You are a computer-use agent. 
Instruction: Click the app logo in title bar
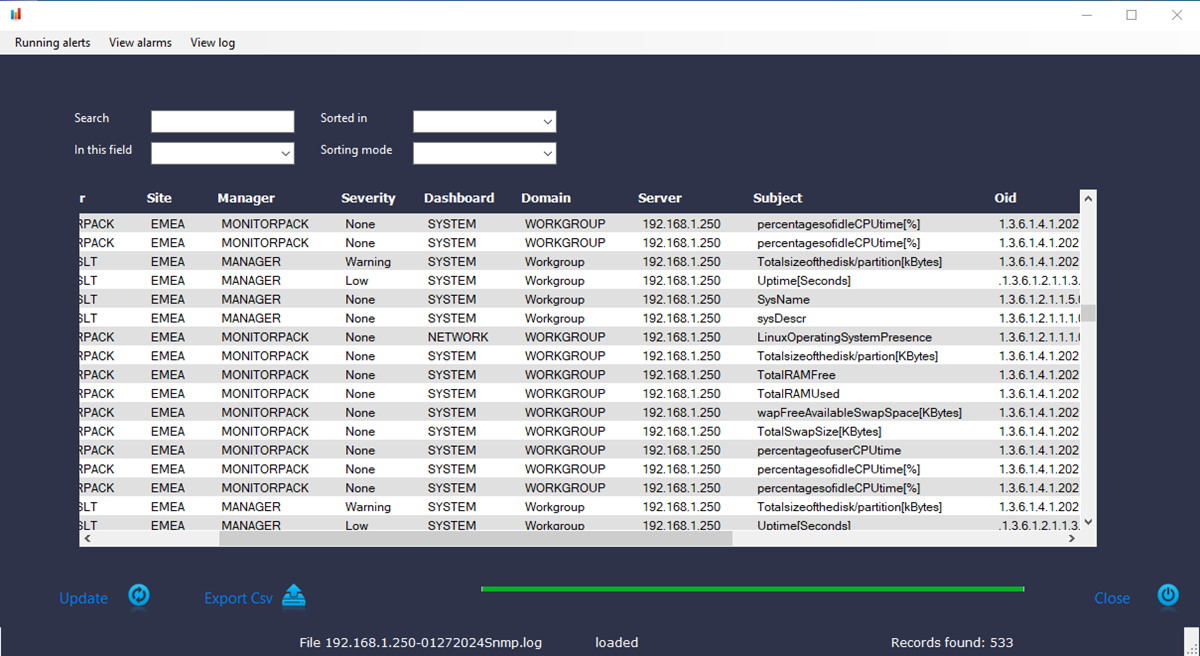click(x=15, y=14)
